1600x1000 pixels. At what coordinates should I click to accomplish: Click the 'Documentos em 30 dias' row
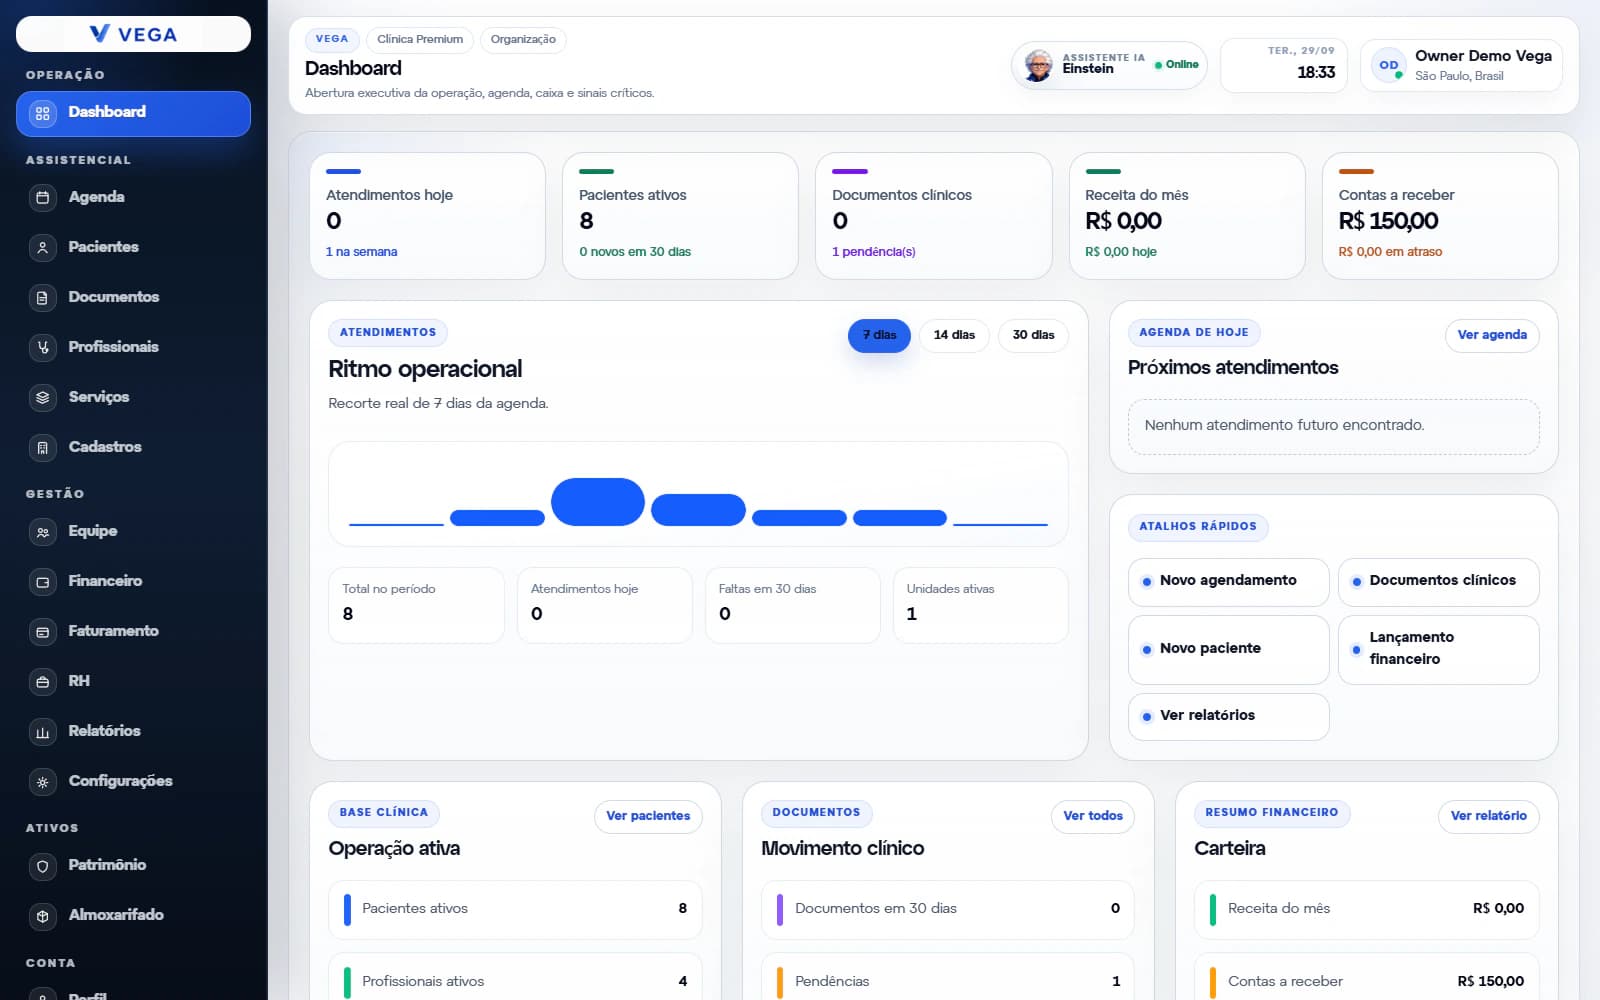point(948,909)
